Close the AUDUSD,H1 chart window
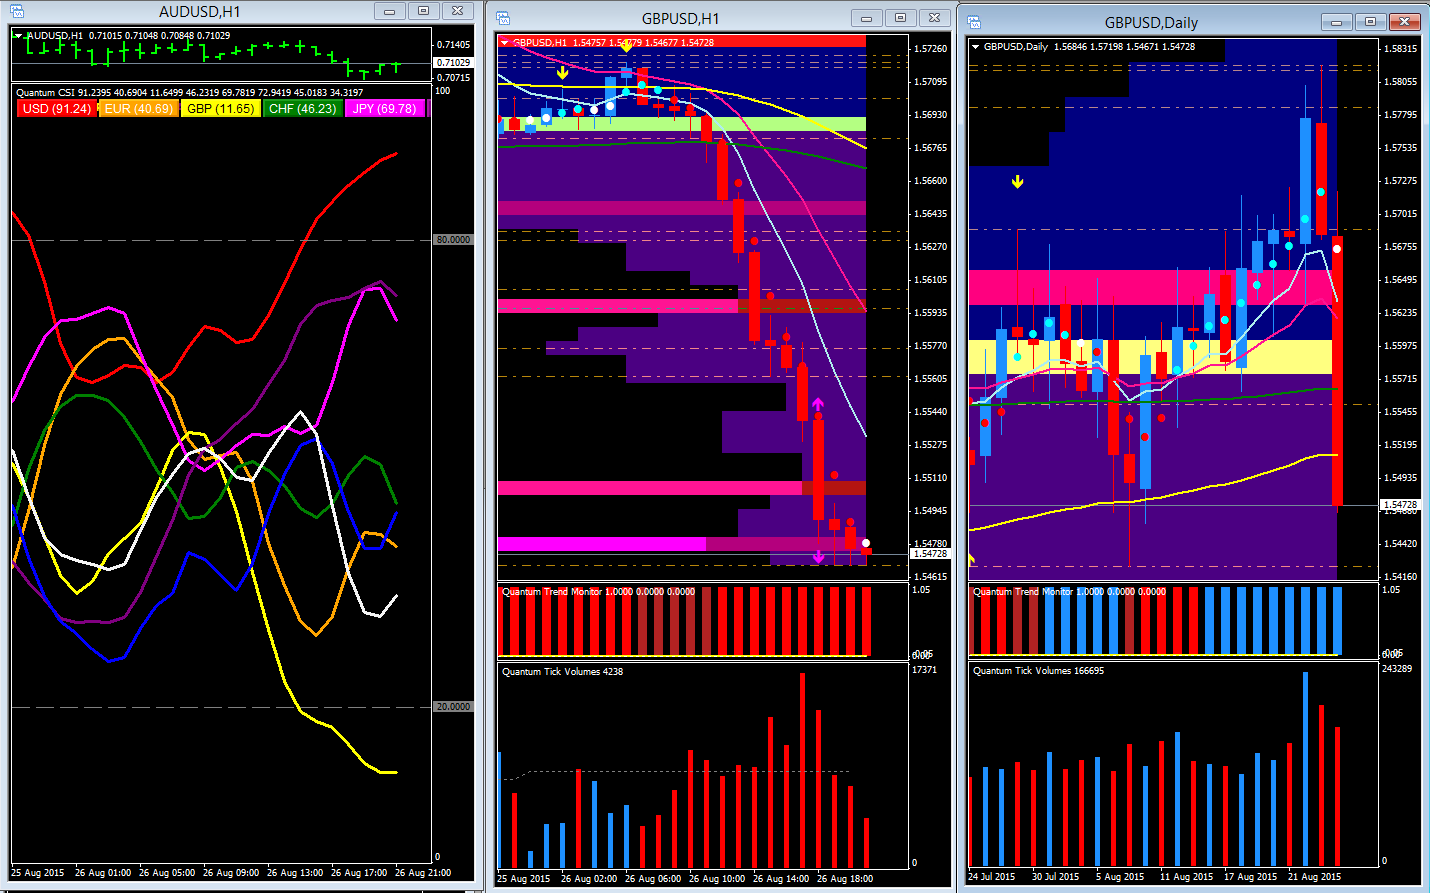This screenshot has height=893, width=1430. pos(457,11)
